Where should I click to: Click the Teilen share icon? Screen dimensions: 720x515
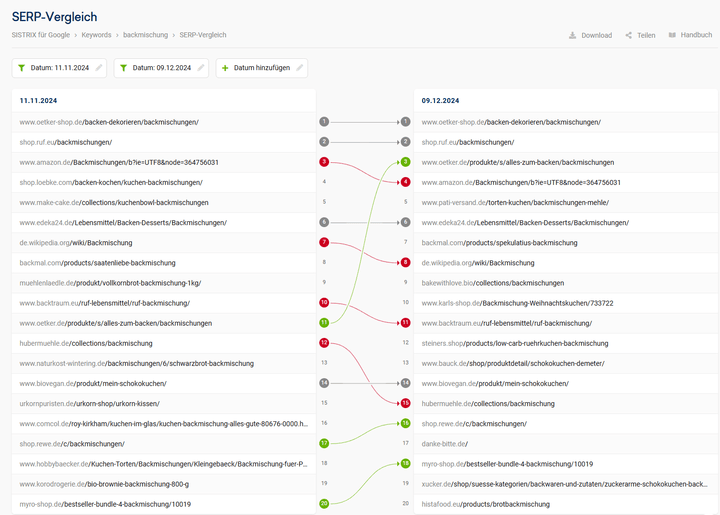[x=628, y=35]
